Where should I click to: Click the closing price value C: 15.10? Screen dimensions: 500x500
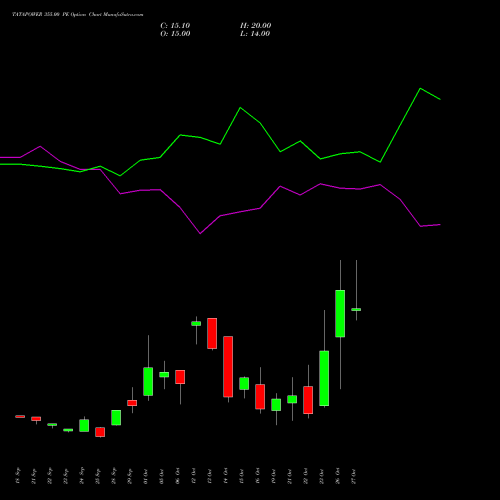click(175, 26)
